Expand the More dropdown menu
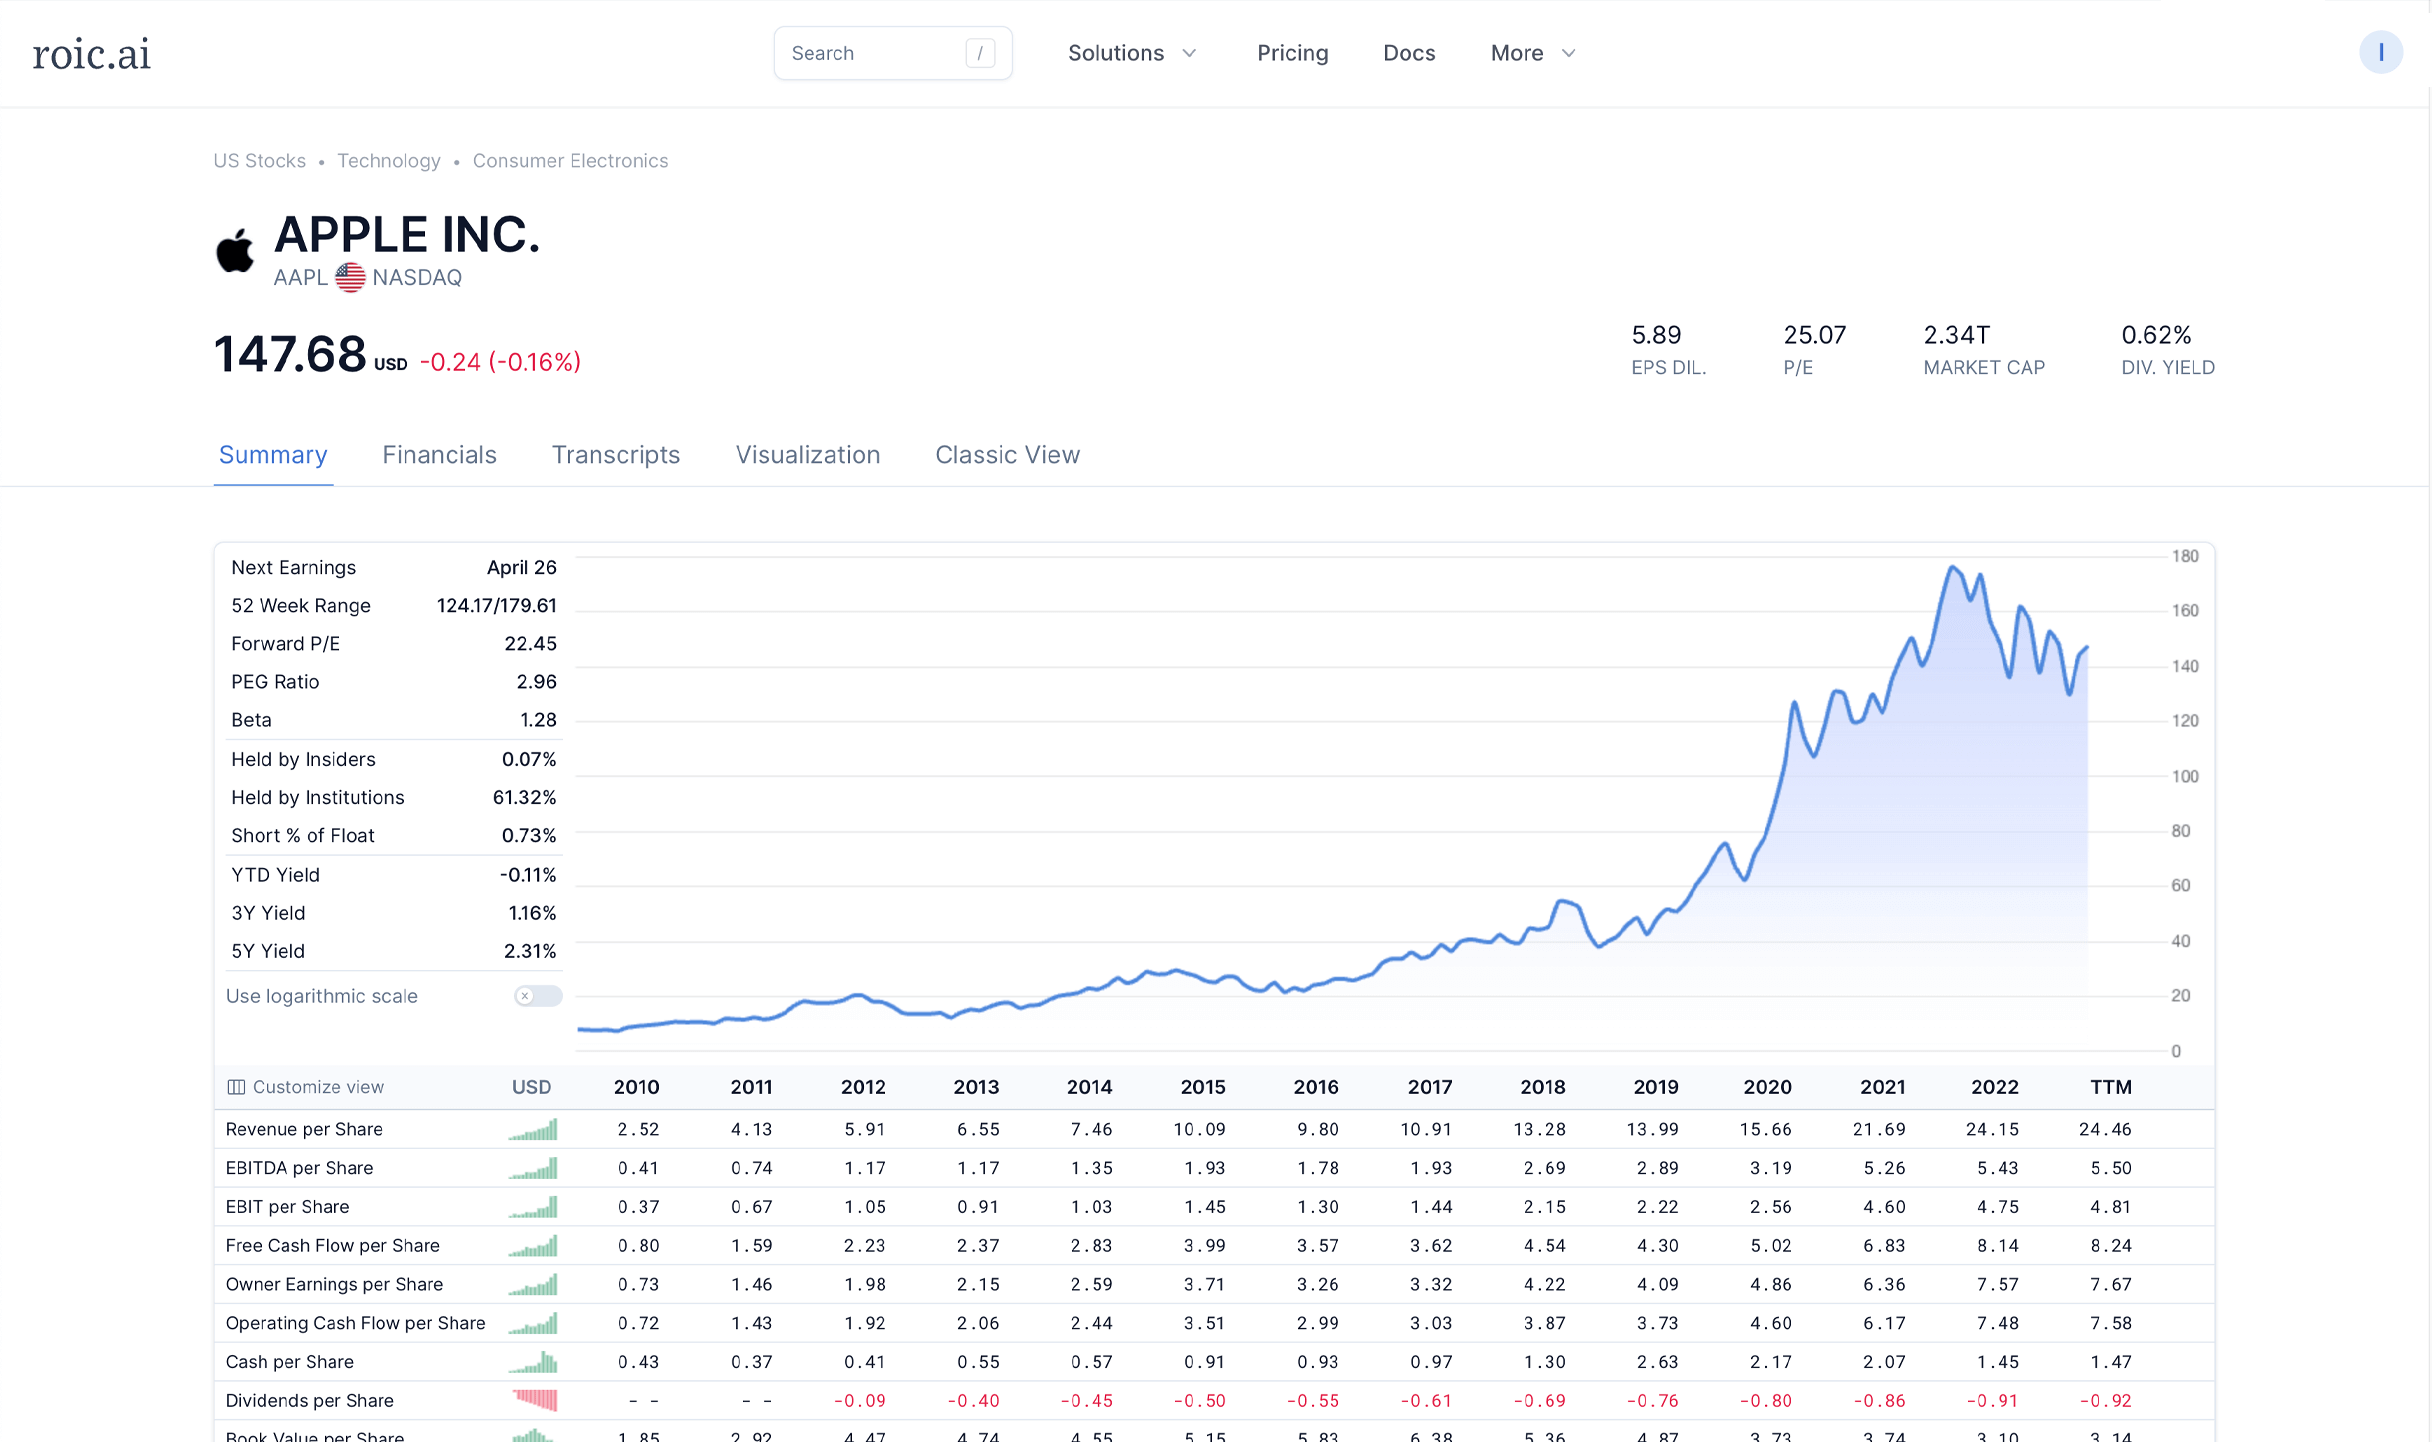2432x1442 pixels. pos(1530,53)
